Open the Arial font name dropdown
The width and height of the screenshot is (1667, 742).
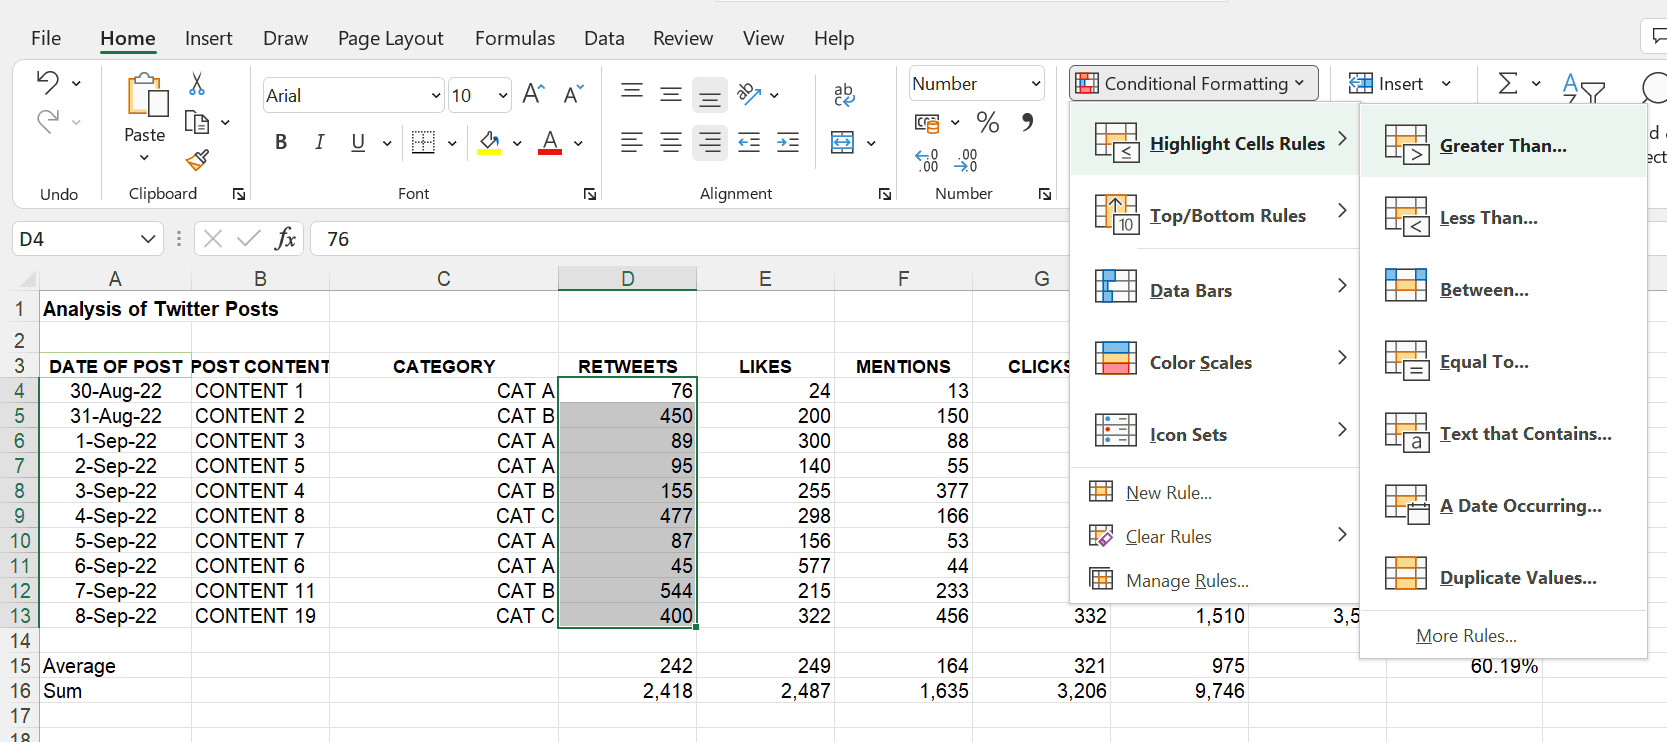(x=436, y=96)
